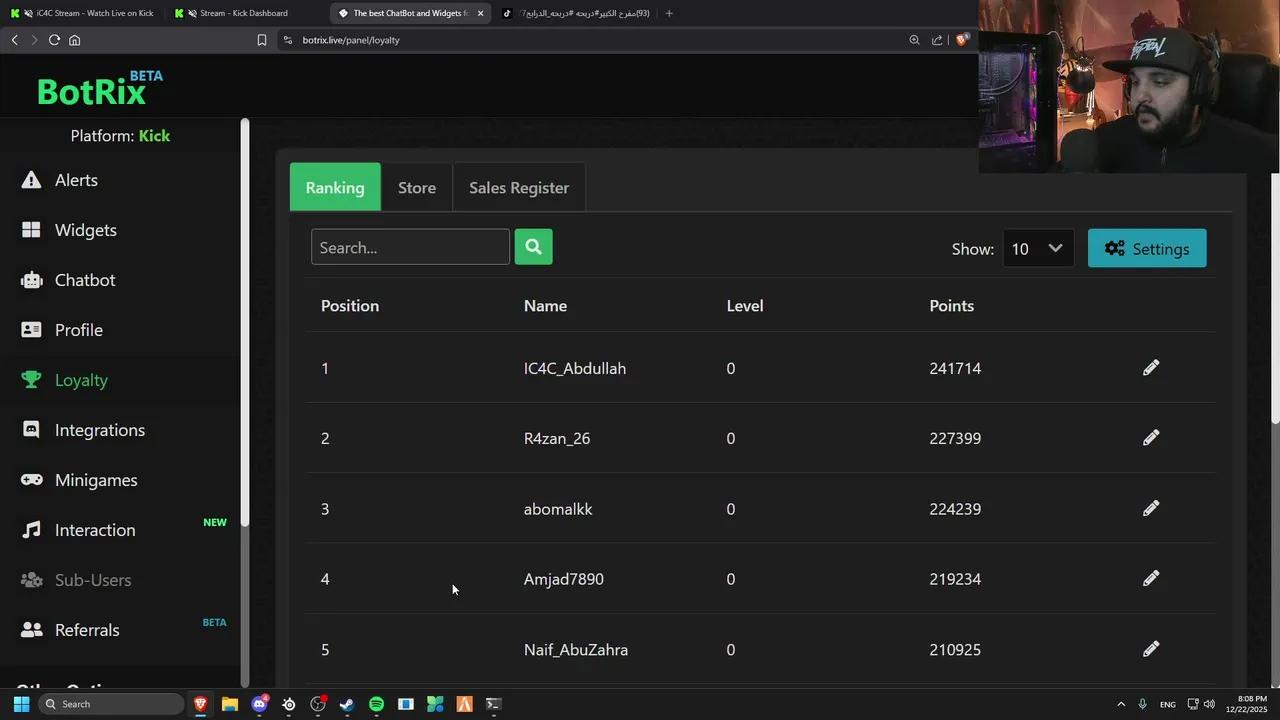This screenshot has width=1280, height=720.
Task: Open Alerts in the sidebar
Action: [x=76, y=180]
